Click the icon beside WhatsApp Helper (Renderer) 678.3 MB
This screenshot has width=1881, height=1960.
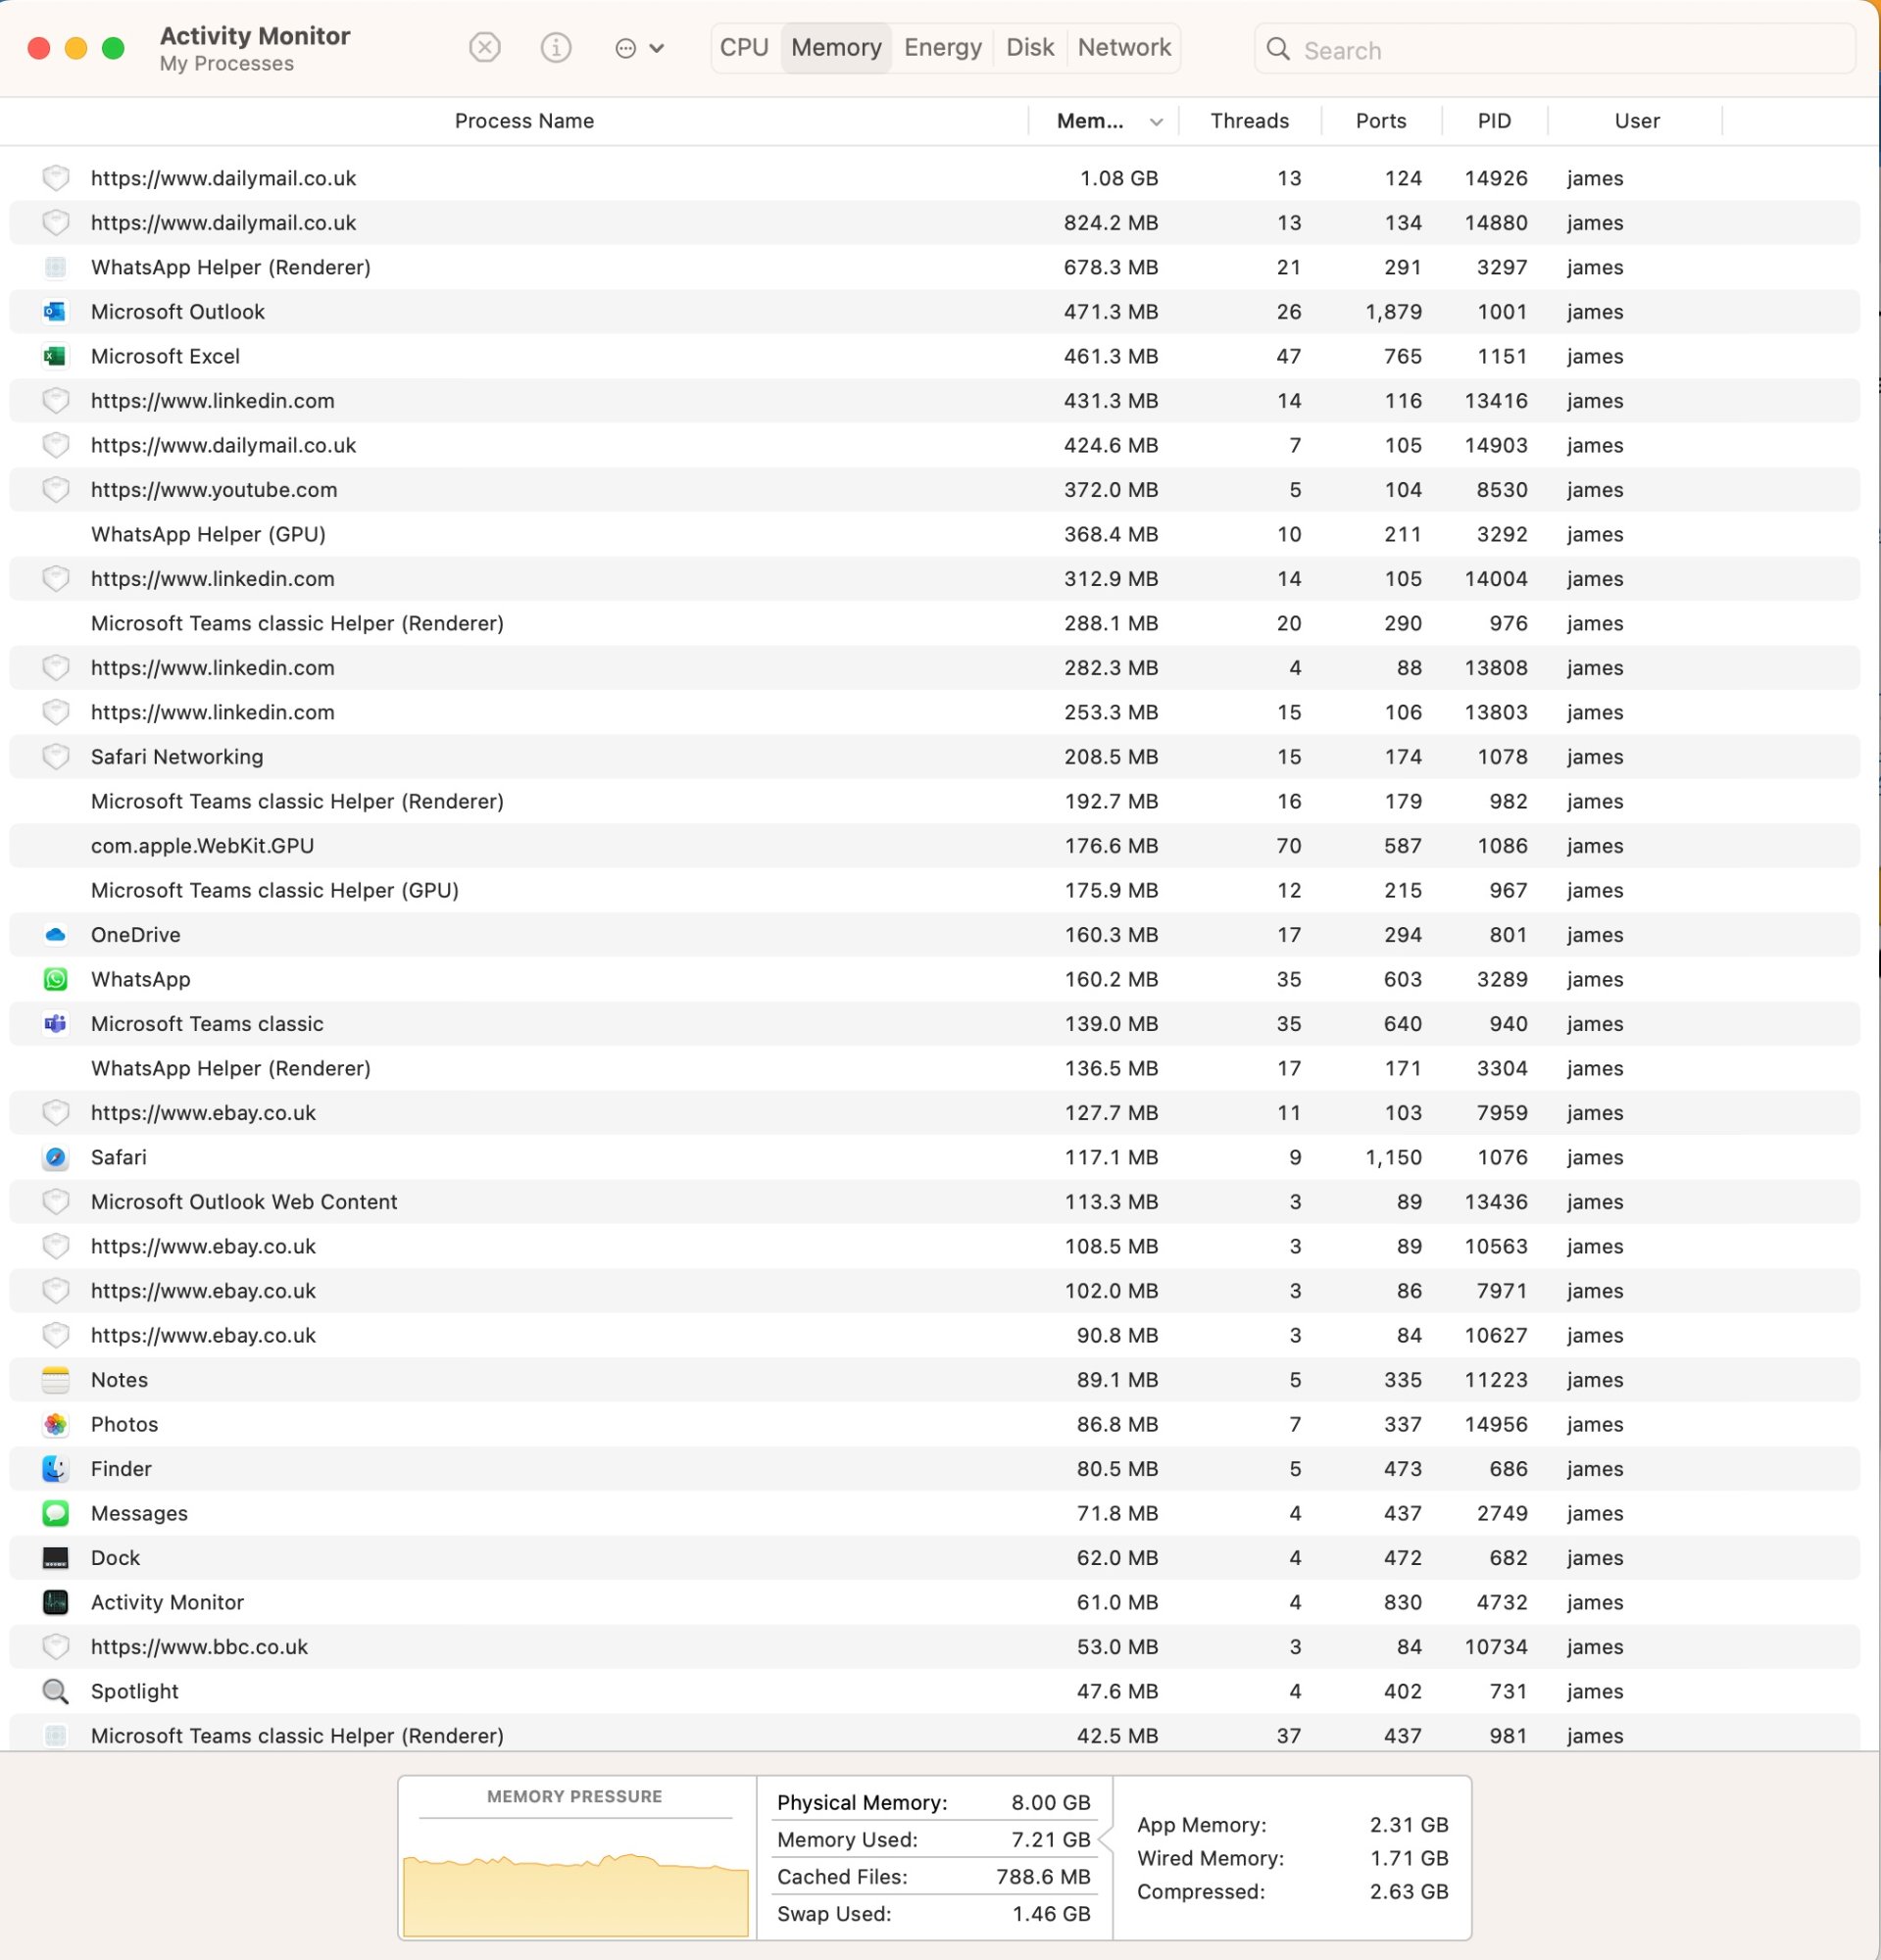(x=55, y=267)
